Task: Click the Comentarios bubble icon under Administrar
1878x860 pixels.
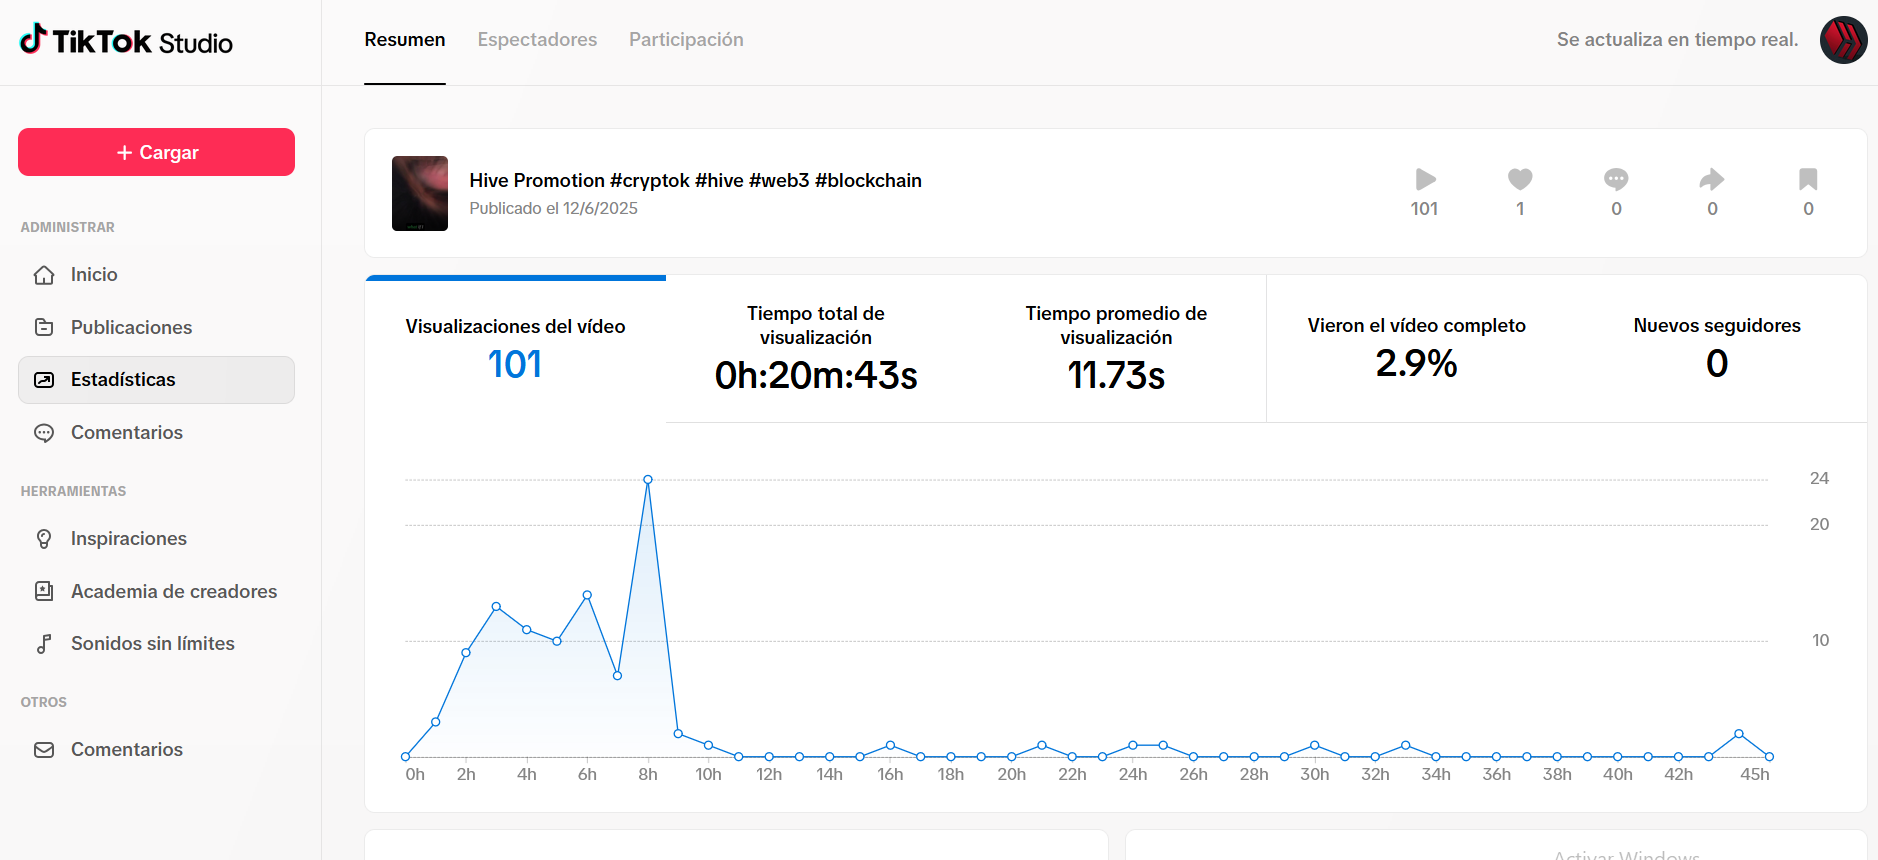Action: coord(44,433)
